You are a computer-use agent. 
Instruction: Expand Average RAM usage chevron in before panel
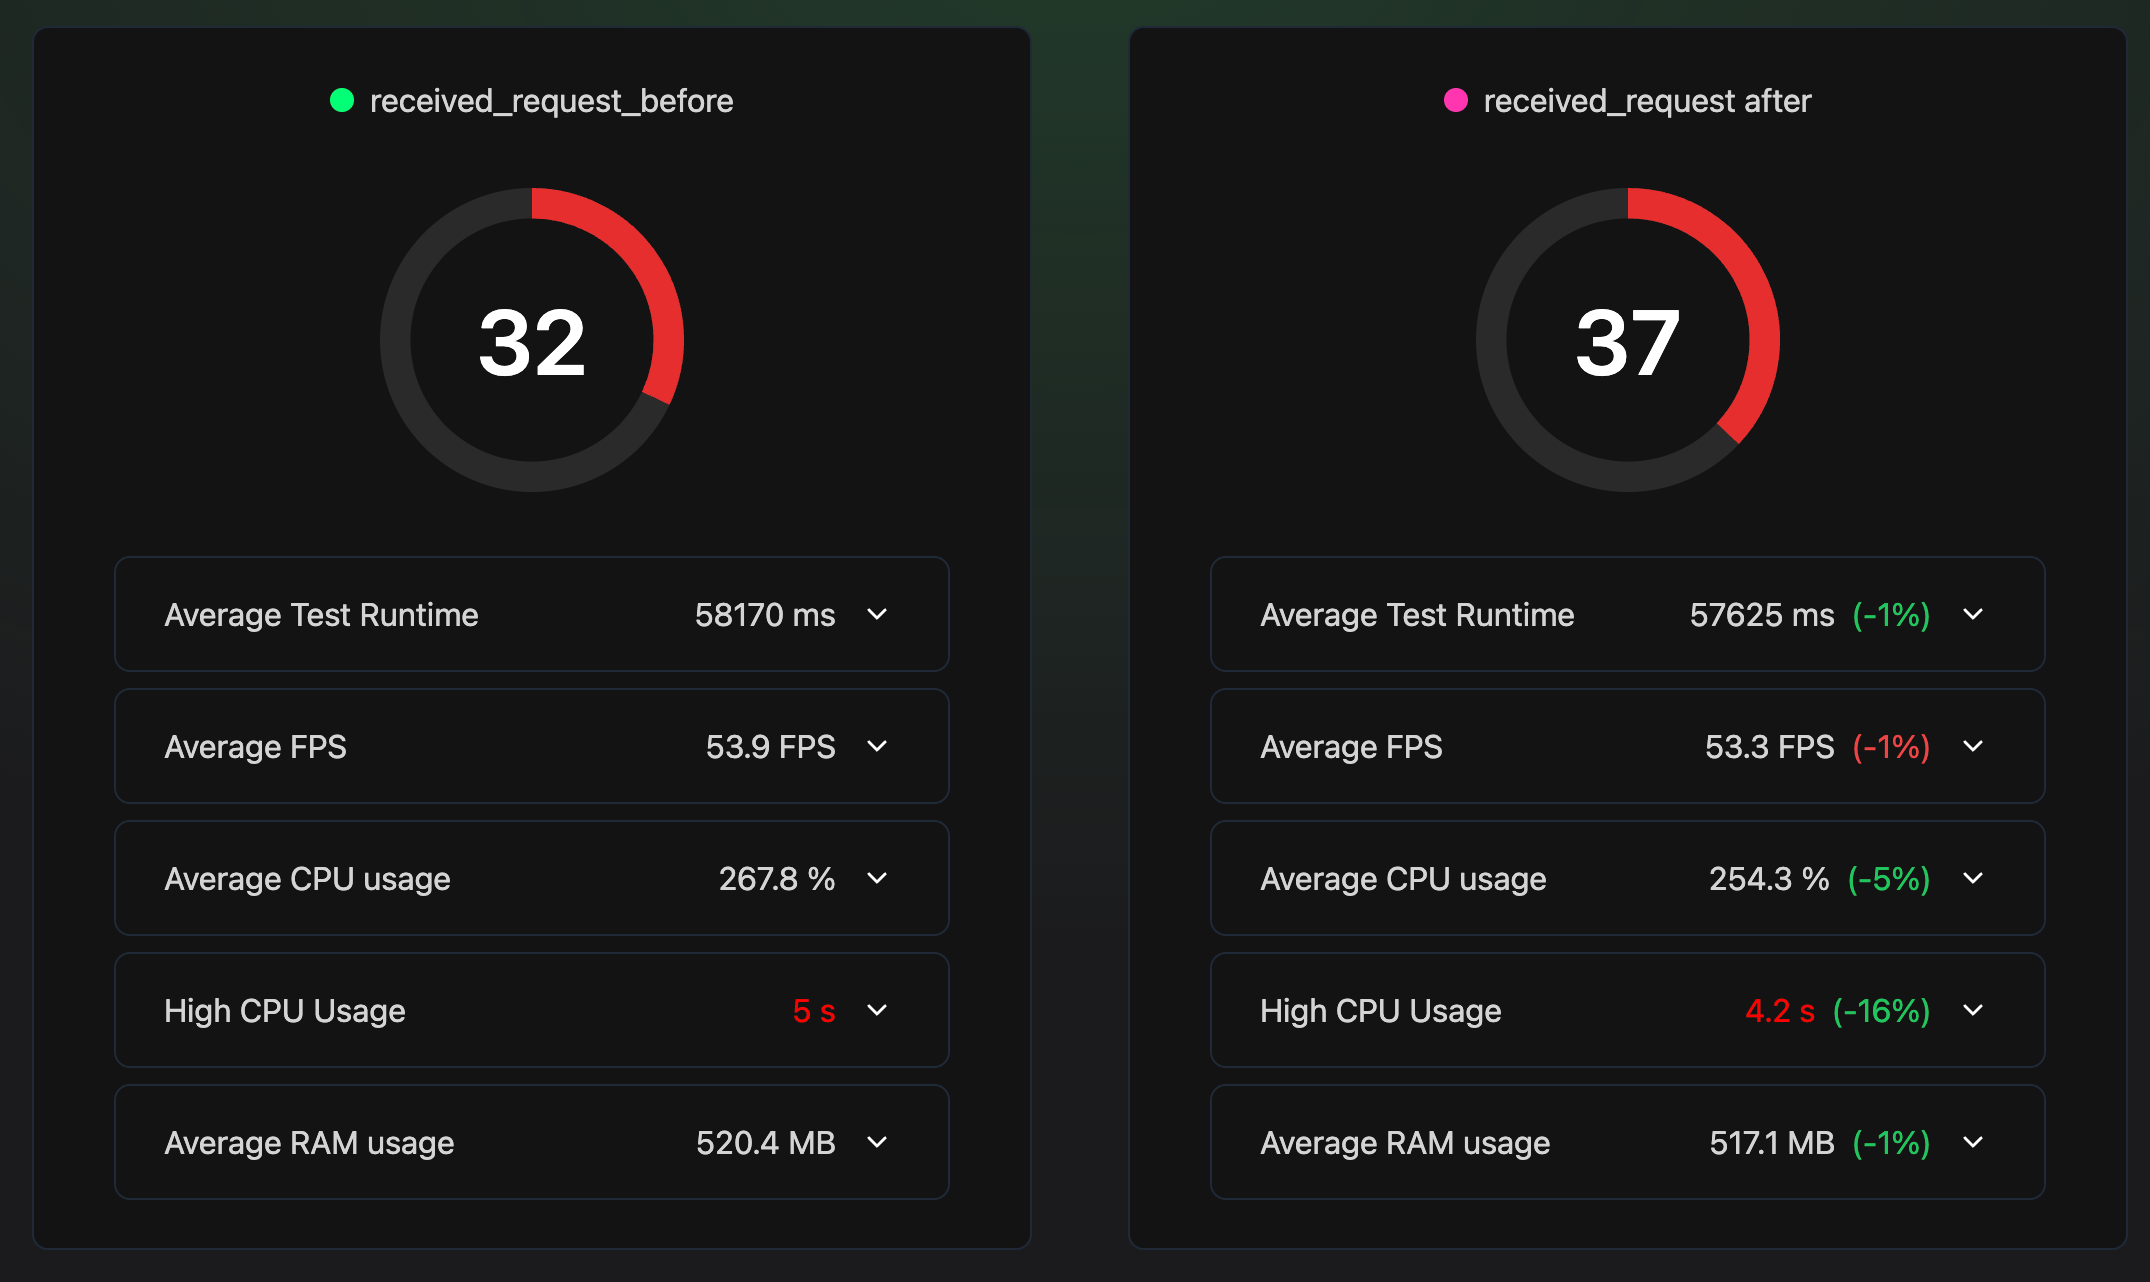tap(877, 1142)
